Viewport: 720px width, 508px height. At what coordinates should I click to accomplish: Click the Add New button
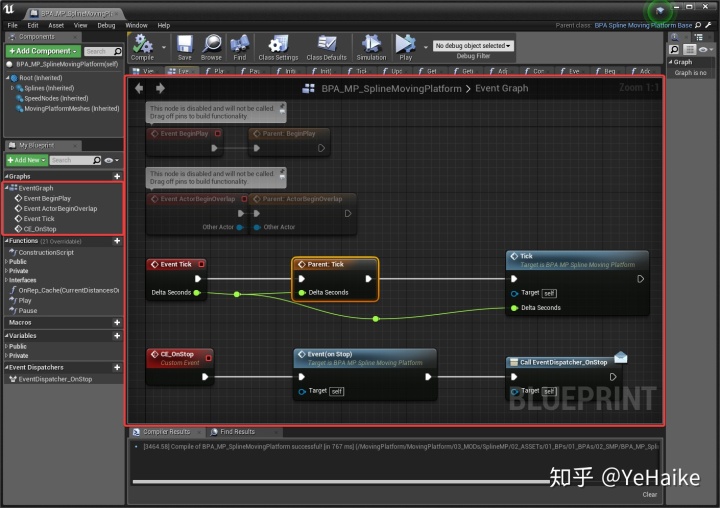click(26, 160)
